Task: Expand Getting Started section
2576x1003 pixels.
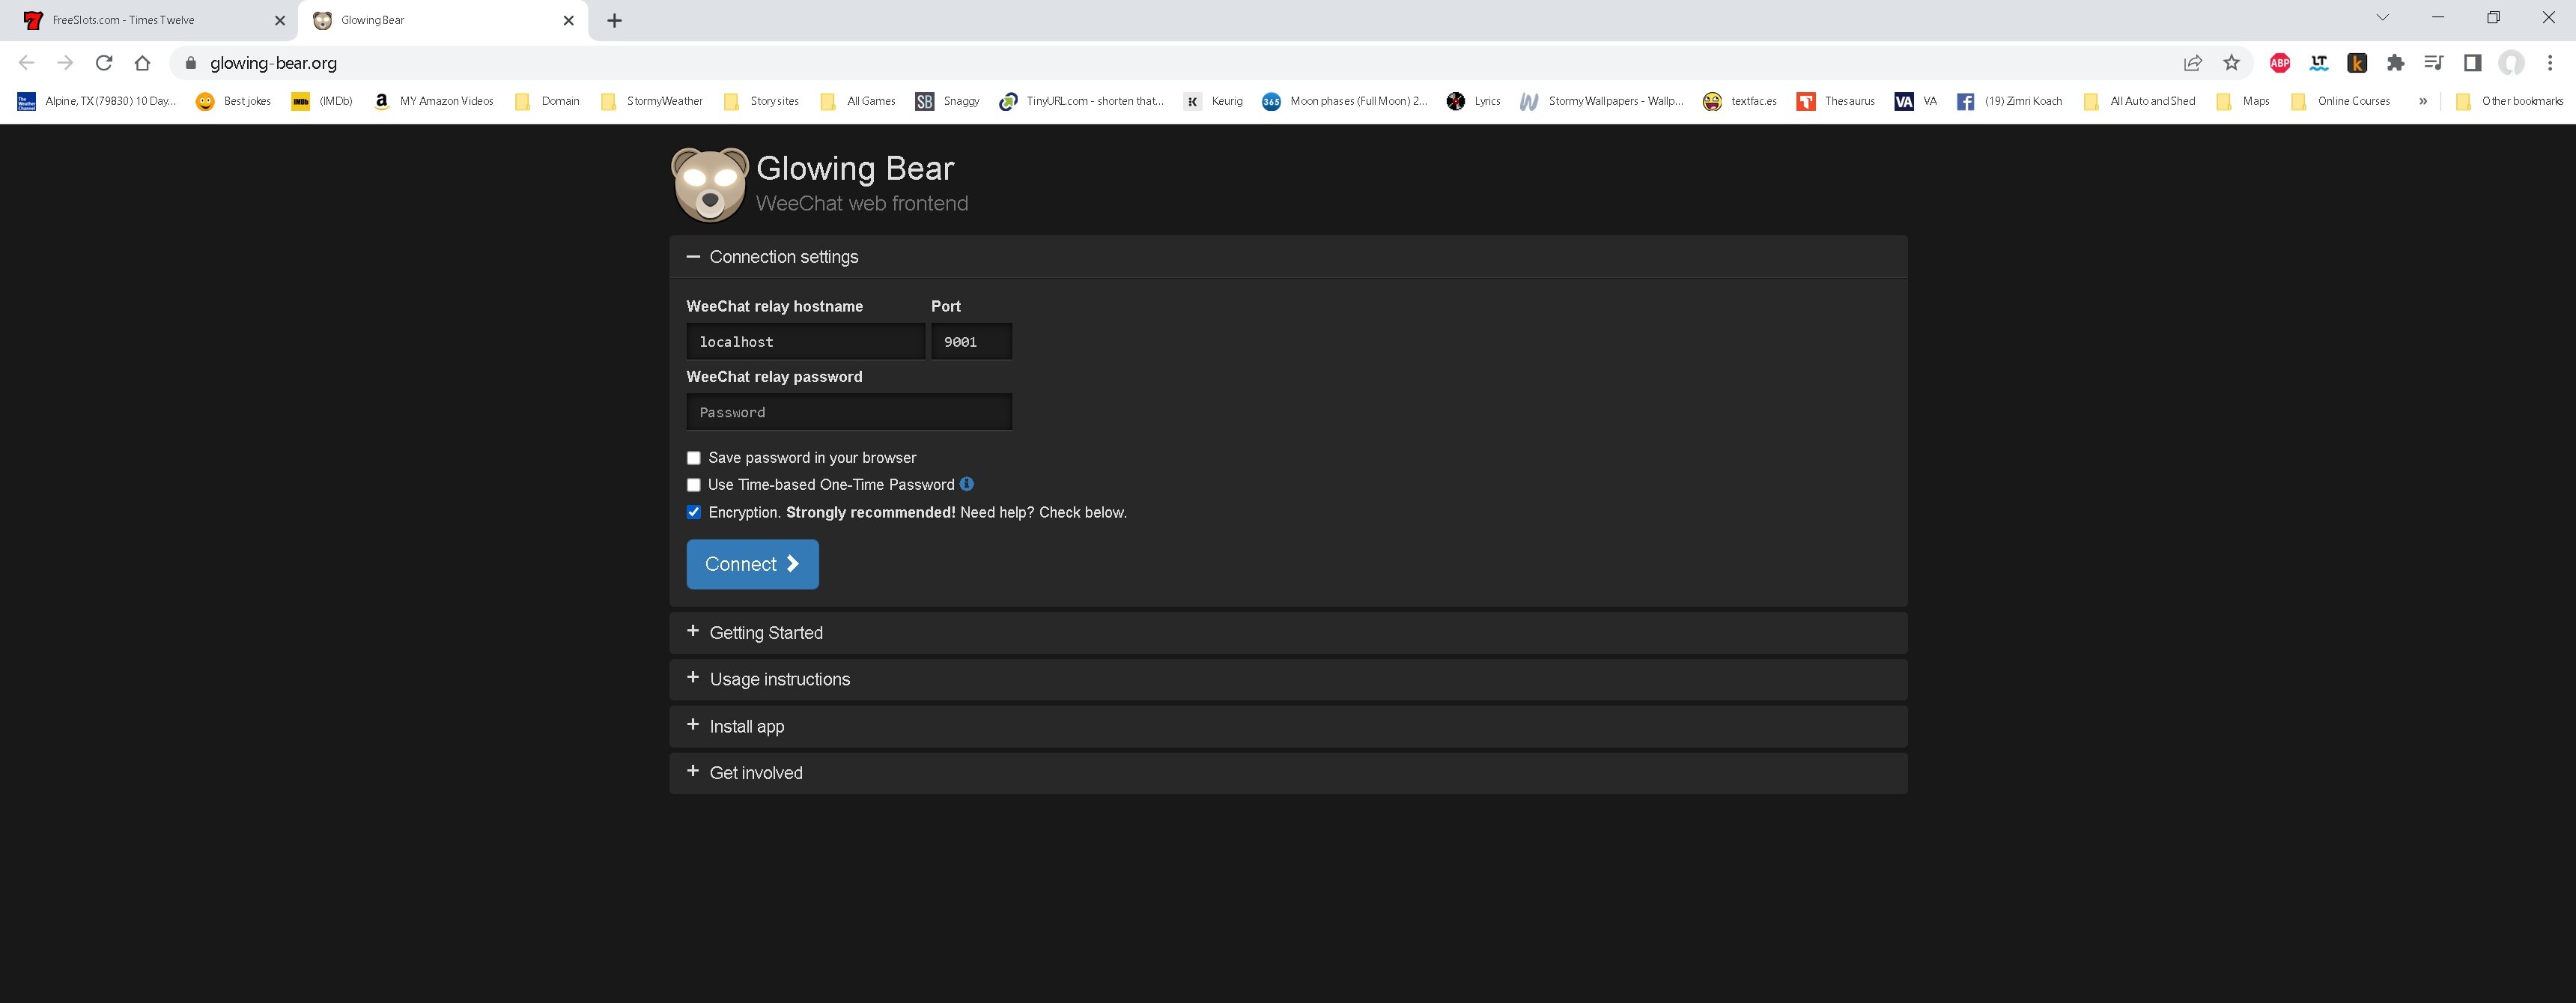Action: coord(1288,633)
